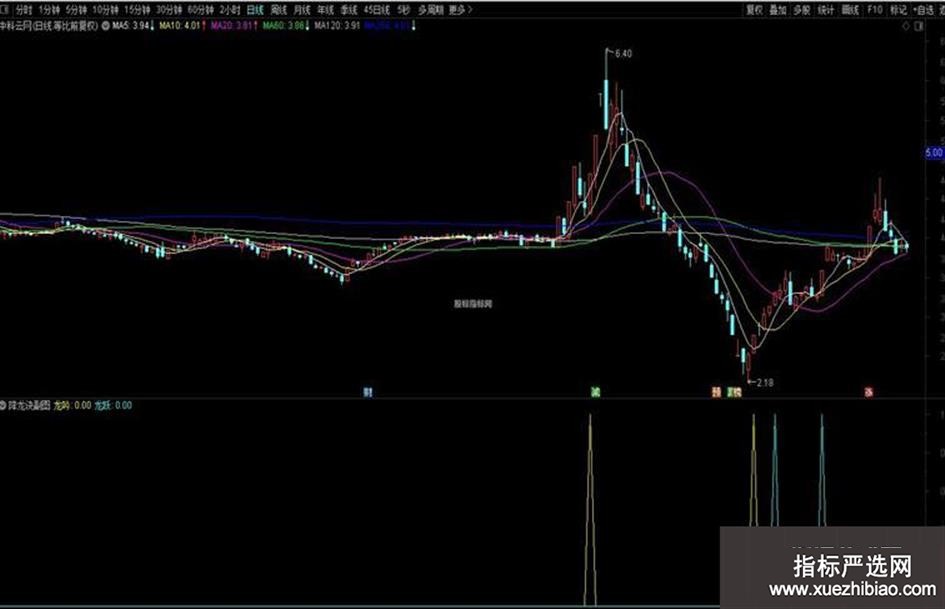Switch to 季线 quarterly chart
The image size is (945, 609).
(x=349, y=10)
